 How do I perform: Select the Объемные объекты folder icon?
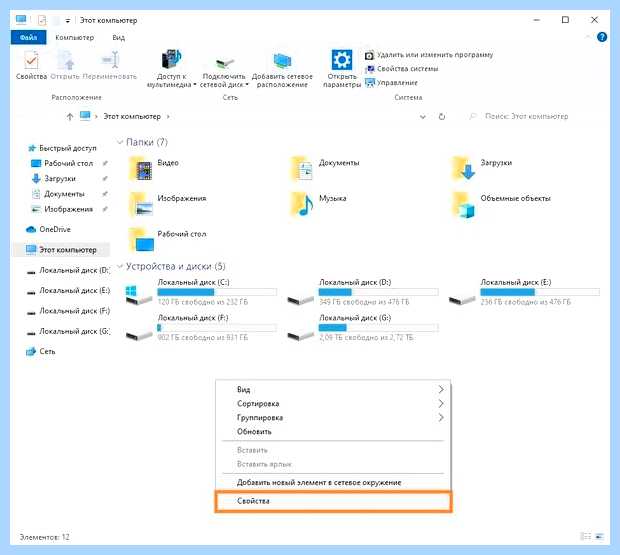463,205
